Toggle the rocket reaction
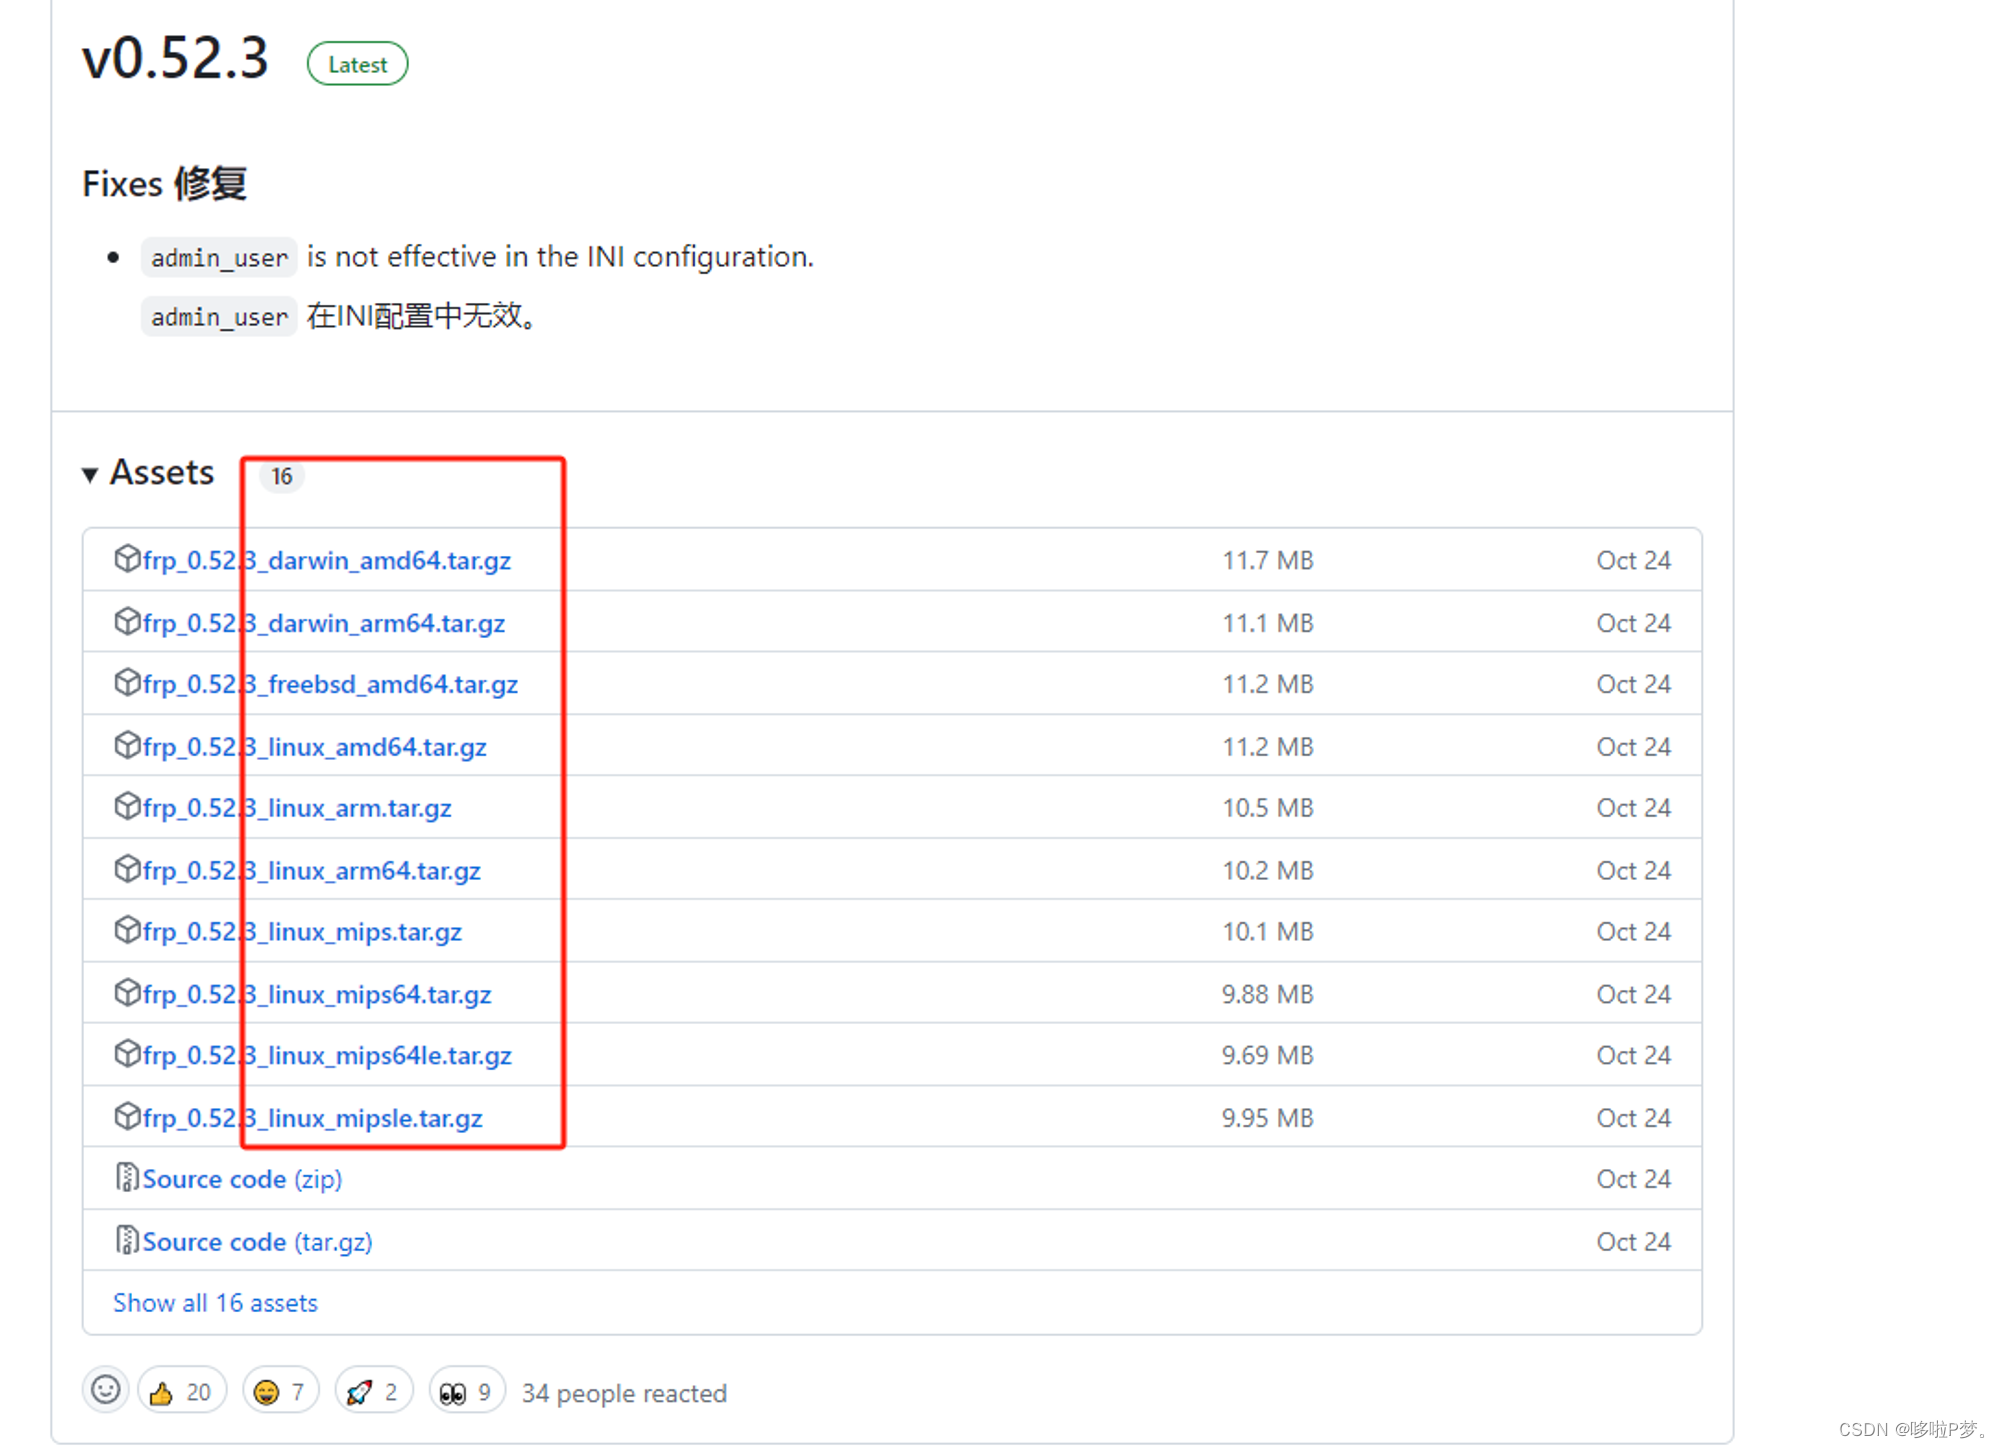This screenshot has width=2000, height=1448. 373,1392
